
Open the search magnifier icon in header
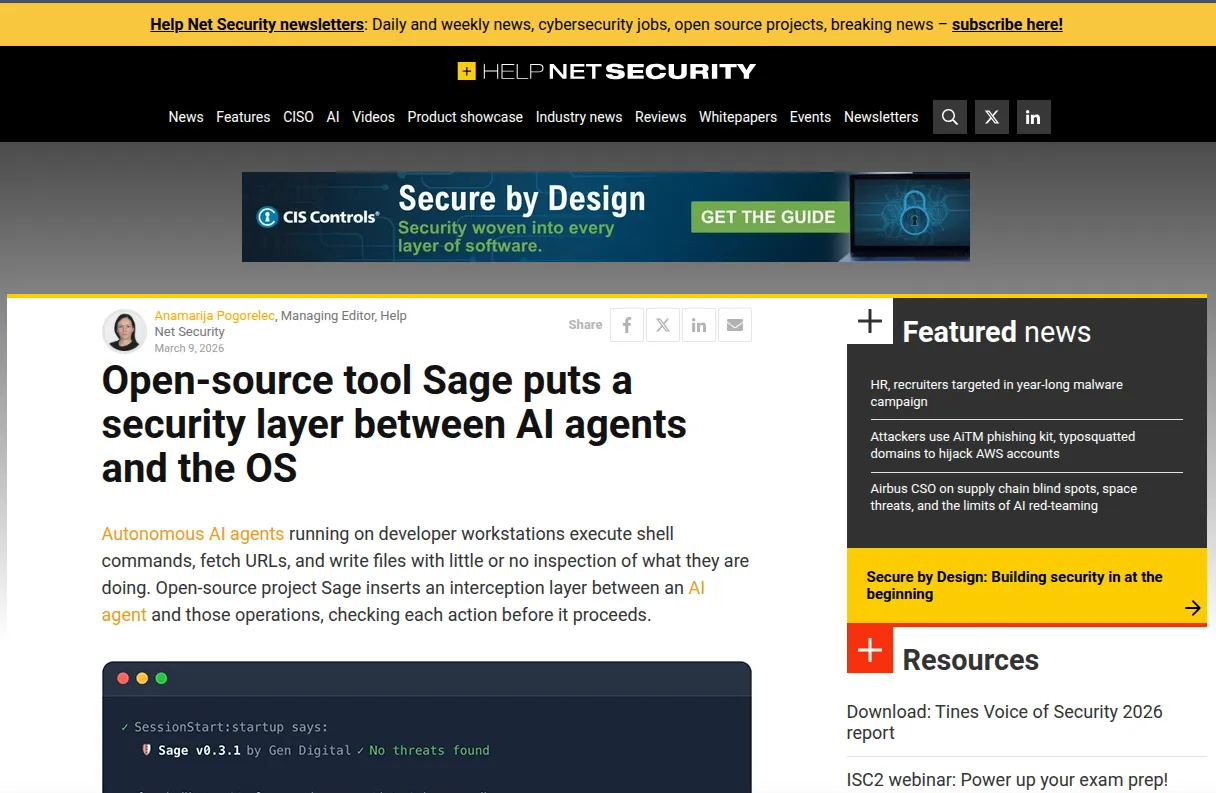pyautogui.click(x=950, y=117)
